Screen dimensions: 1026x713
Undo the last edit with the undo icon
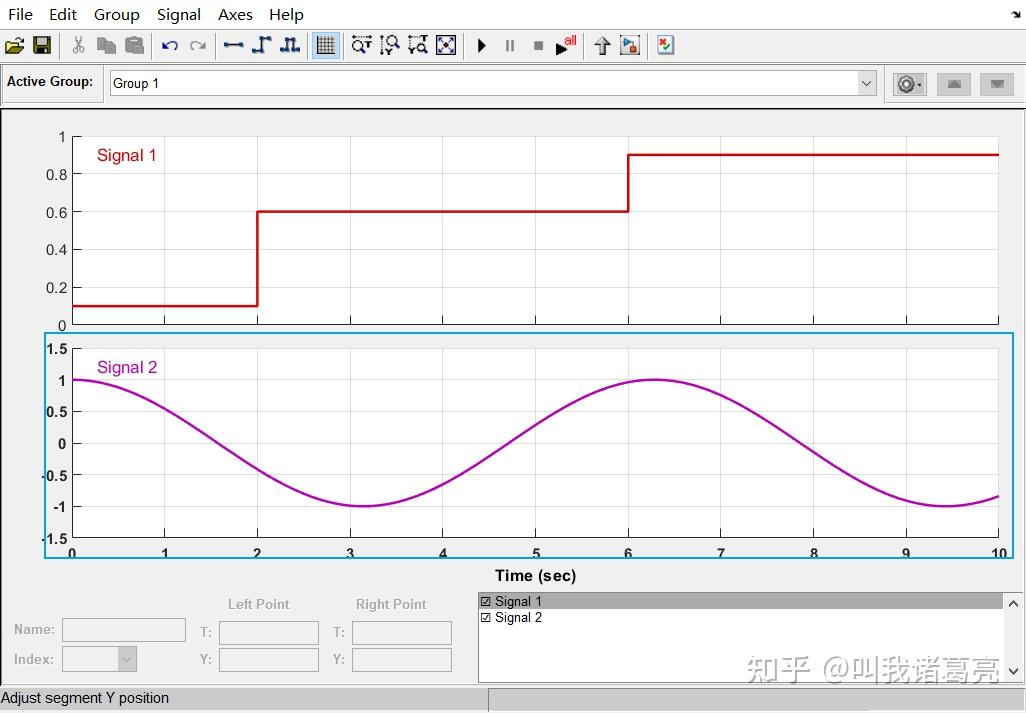pos(169,45)
